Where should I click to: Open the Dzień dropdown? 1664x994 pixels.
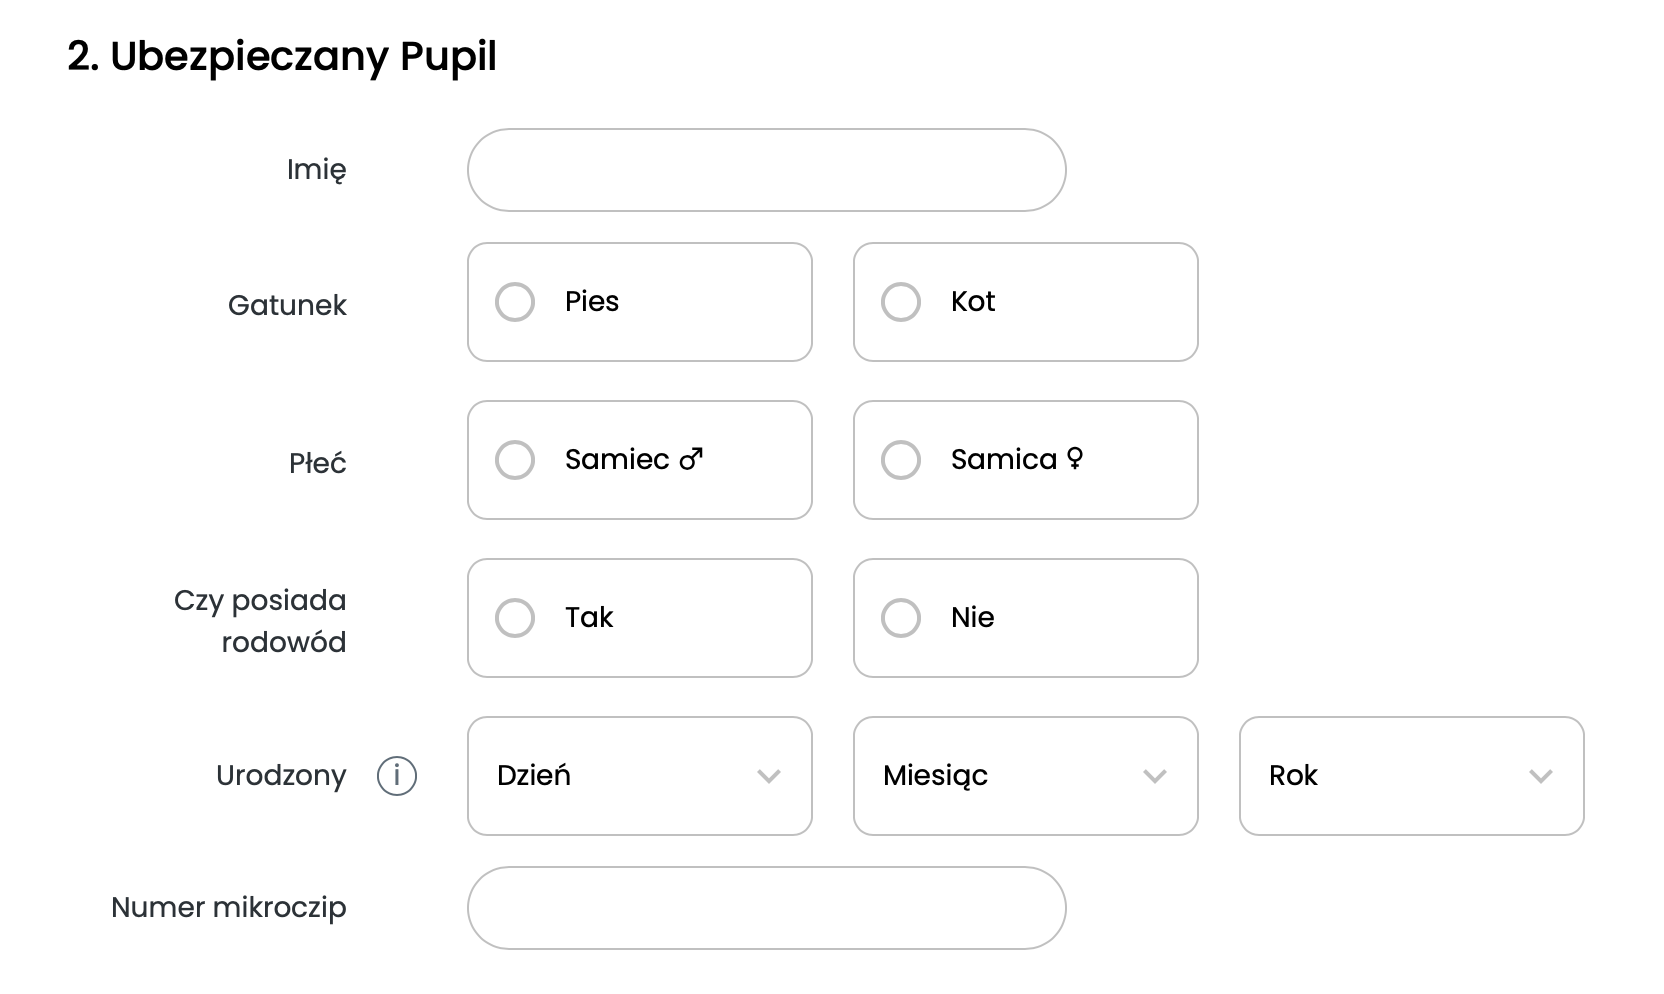(x=620, y=776)
